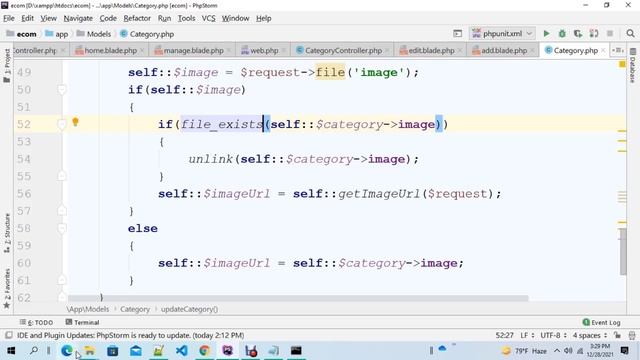Start debugging with the bug icon
640x360 pixels.
(x=562, y=33)
